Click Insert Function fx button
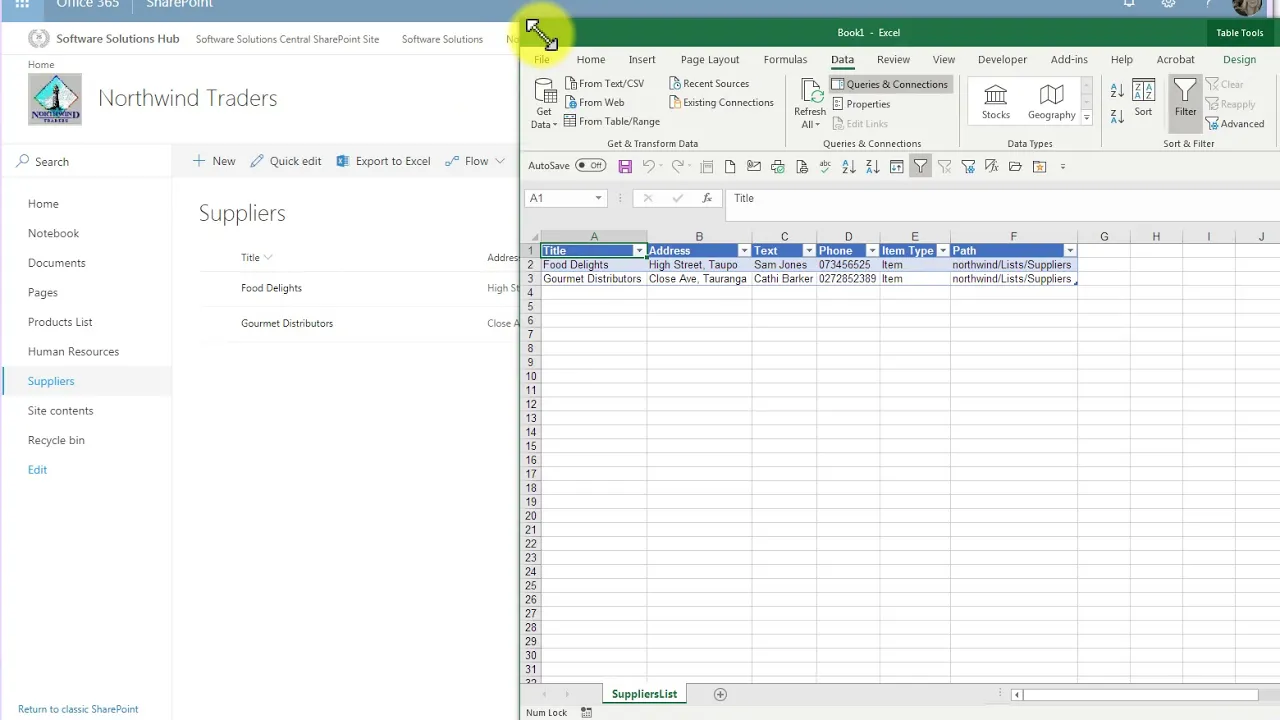This screenshot has height=720, width=1280. pos(707,198)
